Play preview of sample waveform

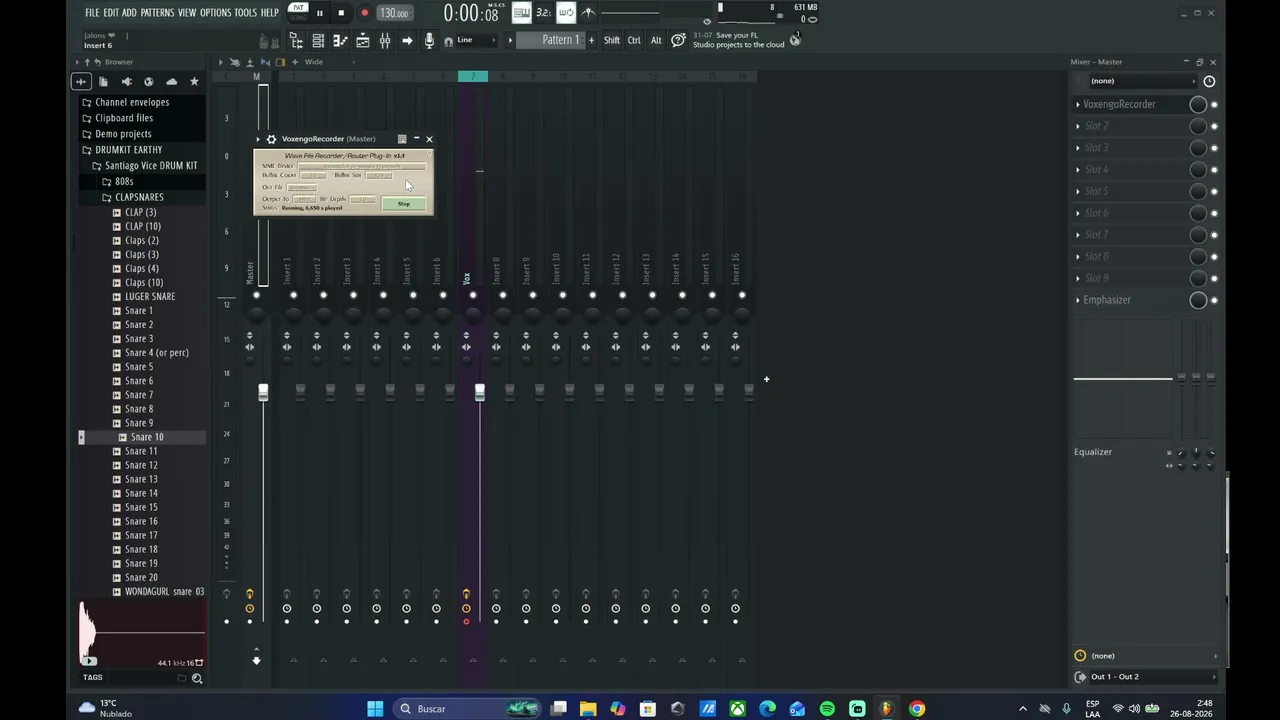[89, 660]
